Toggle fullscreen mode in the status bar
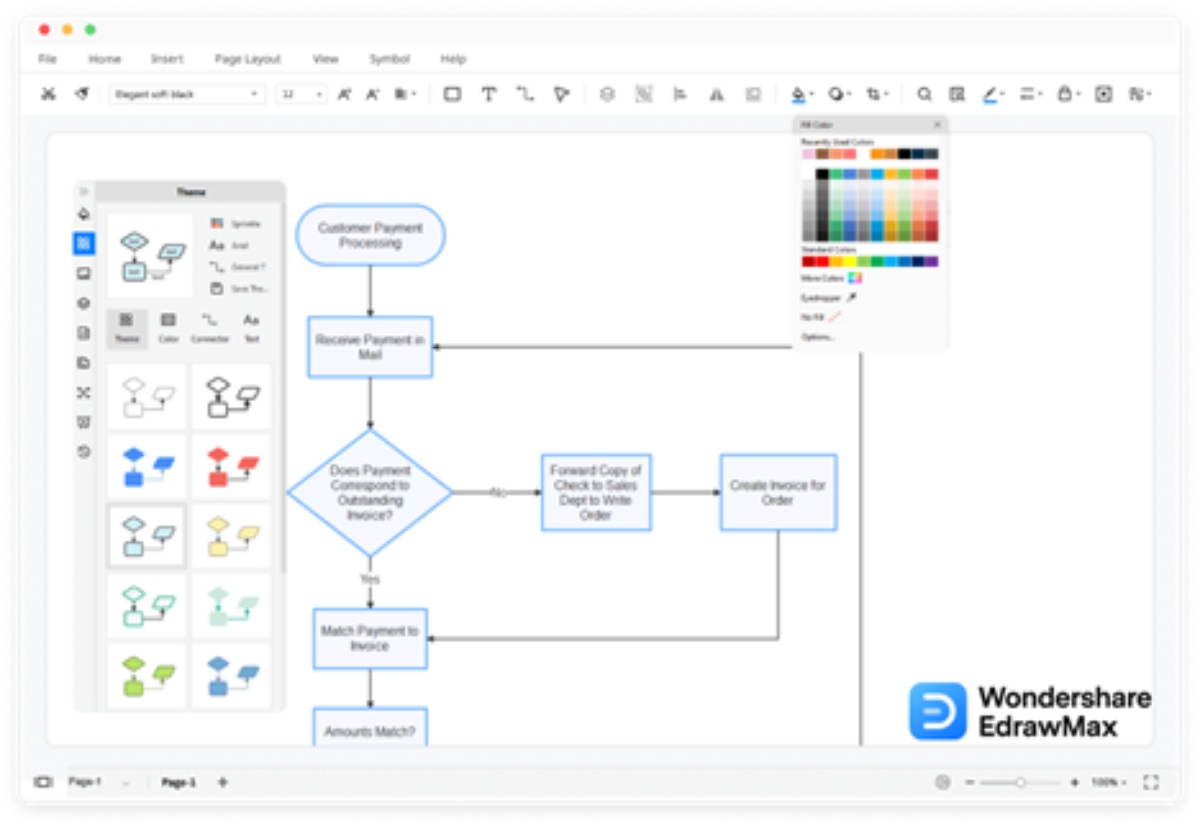Viewport: 1200px width, 826px height. click(x=1150, y=782)
